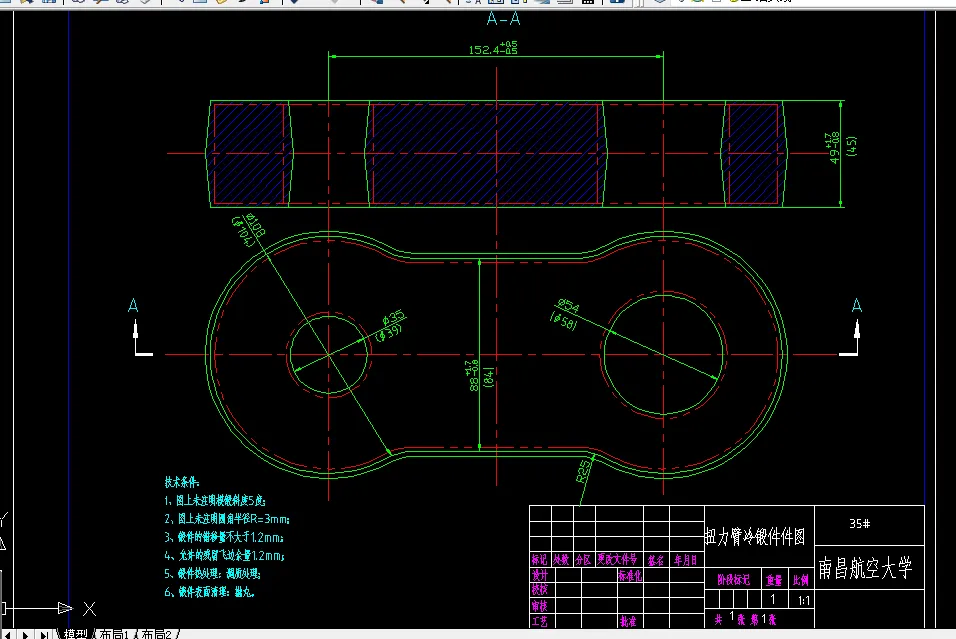Select the 1:1 scale value
The width and height of the screenshot is (956, 639).
tap(804, 601)
